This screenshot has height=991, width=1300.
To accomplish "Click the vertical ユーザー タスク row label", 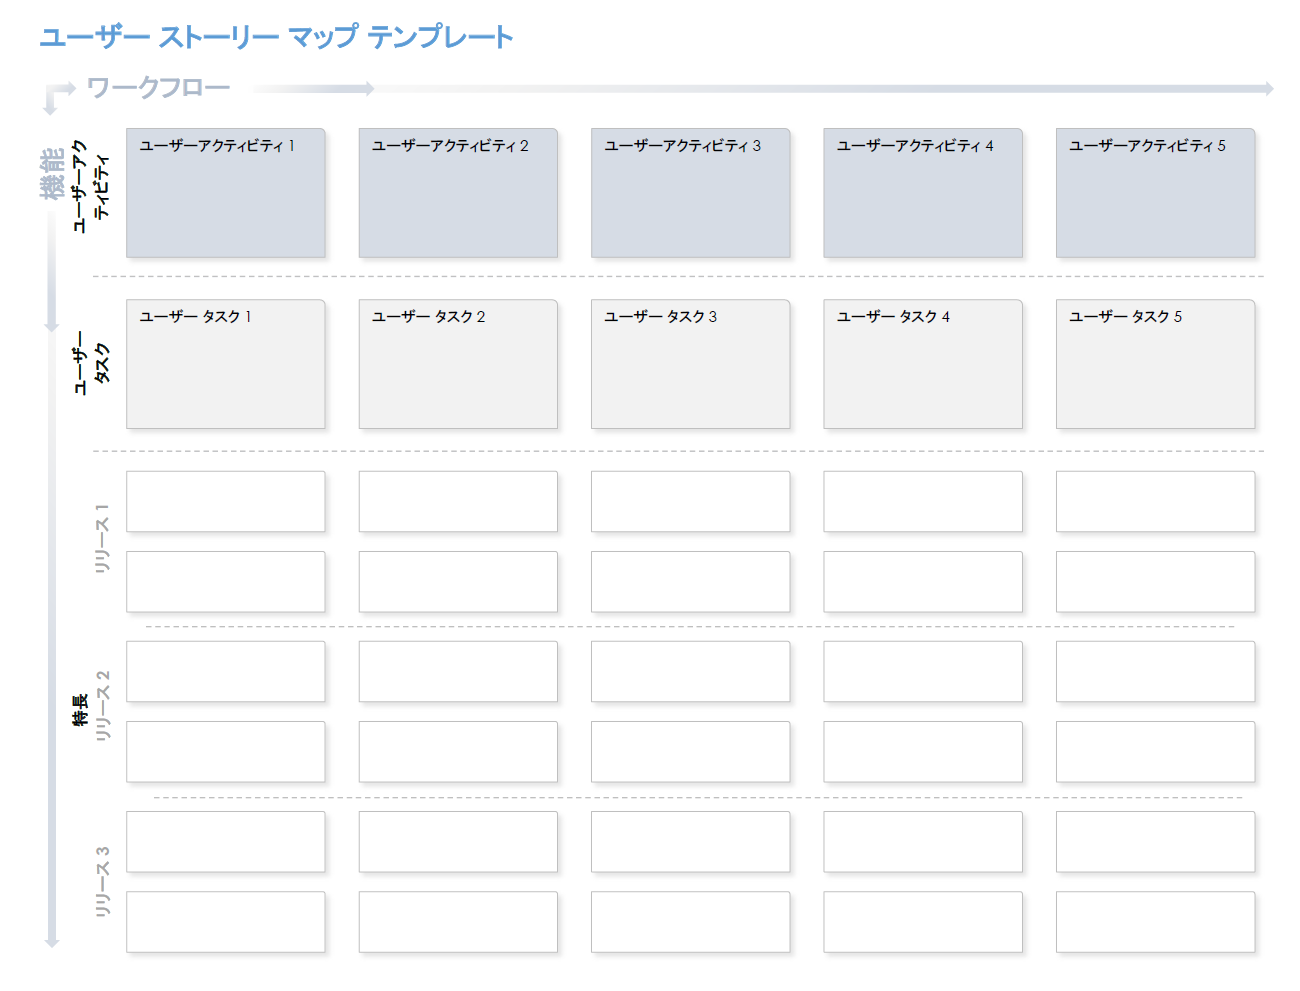I will coord(91,363).
